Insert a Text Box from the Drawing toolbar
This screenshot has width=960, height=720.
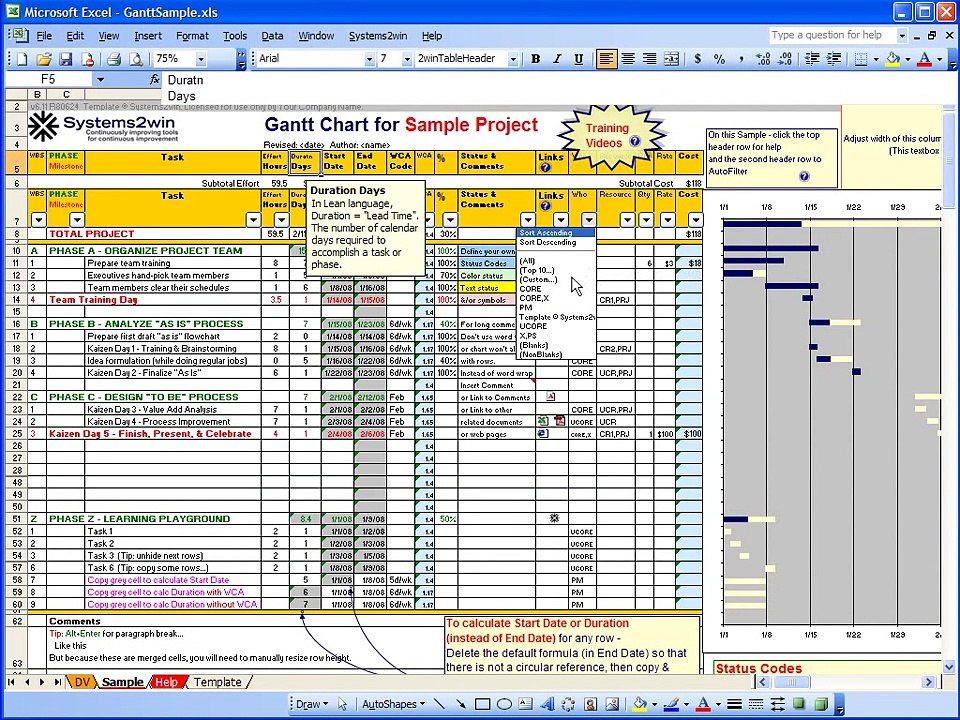click(525, 704)
